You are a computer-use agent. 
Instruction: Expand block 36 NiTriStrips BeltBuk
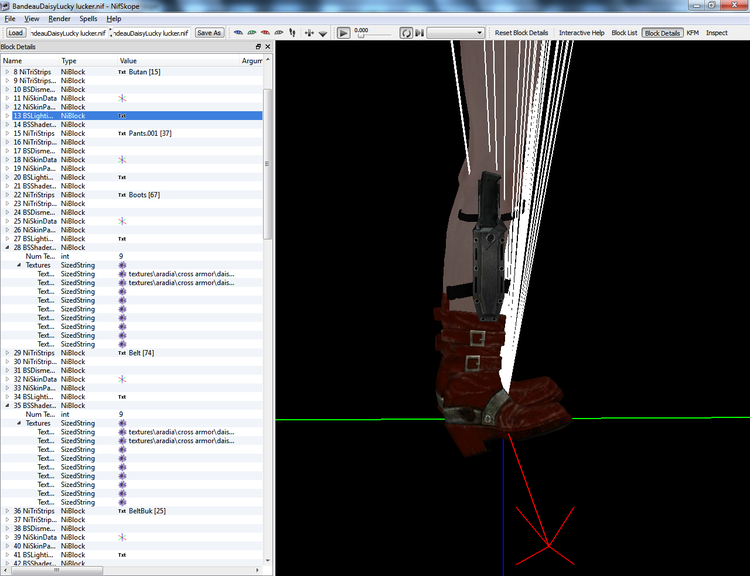[7, 511]
